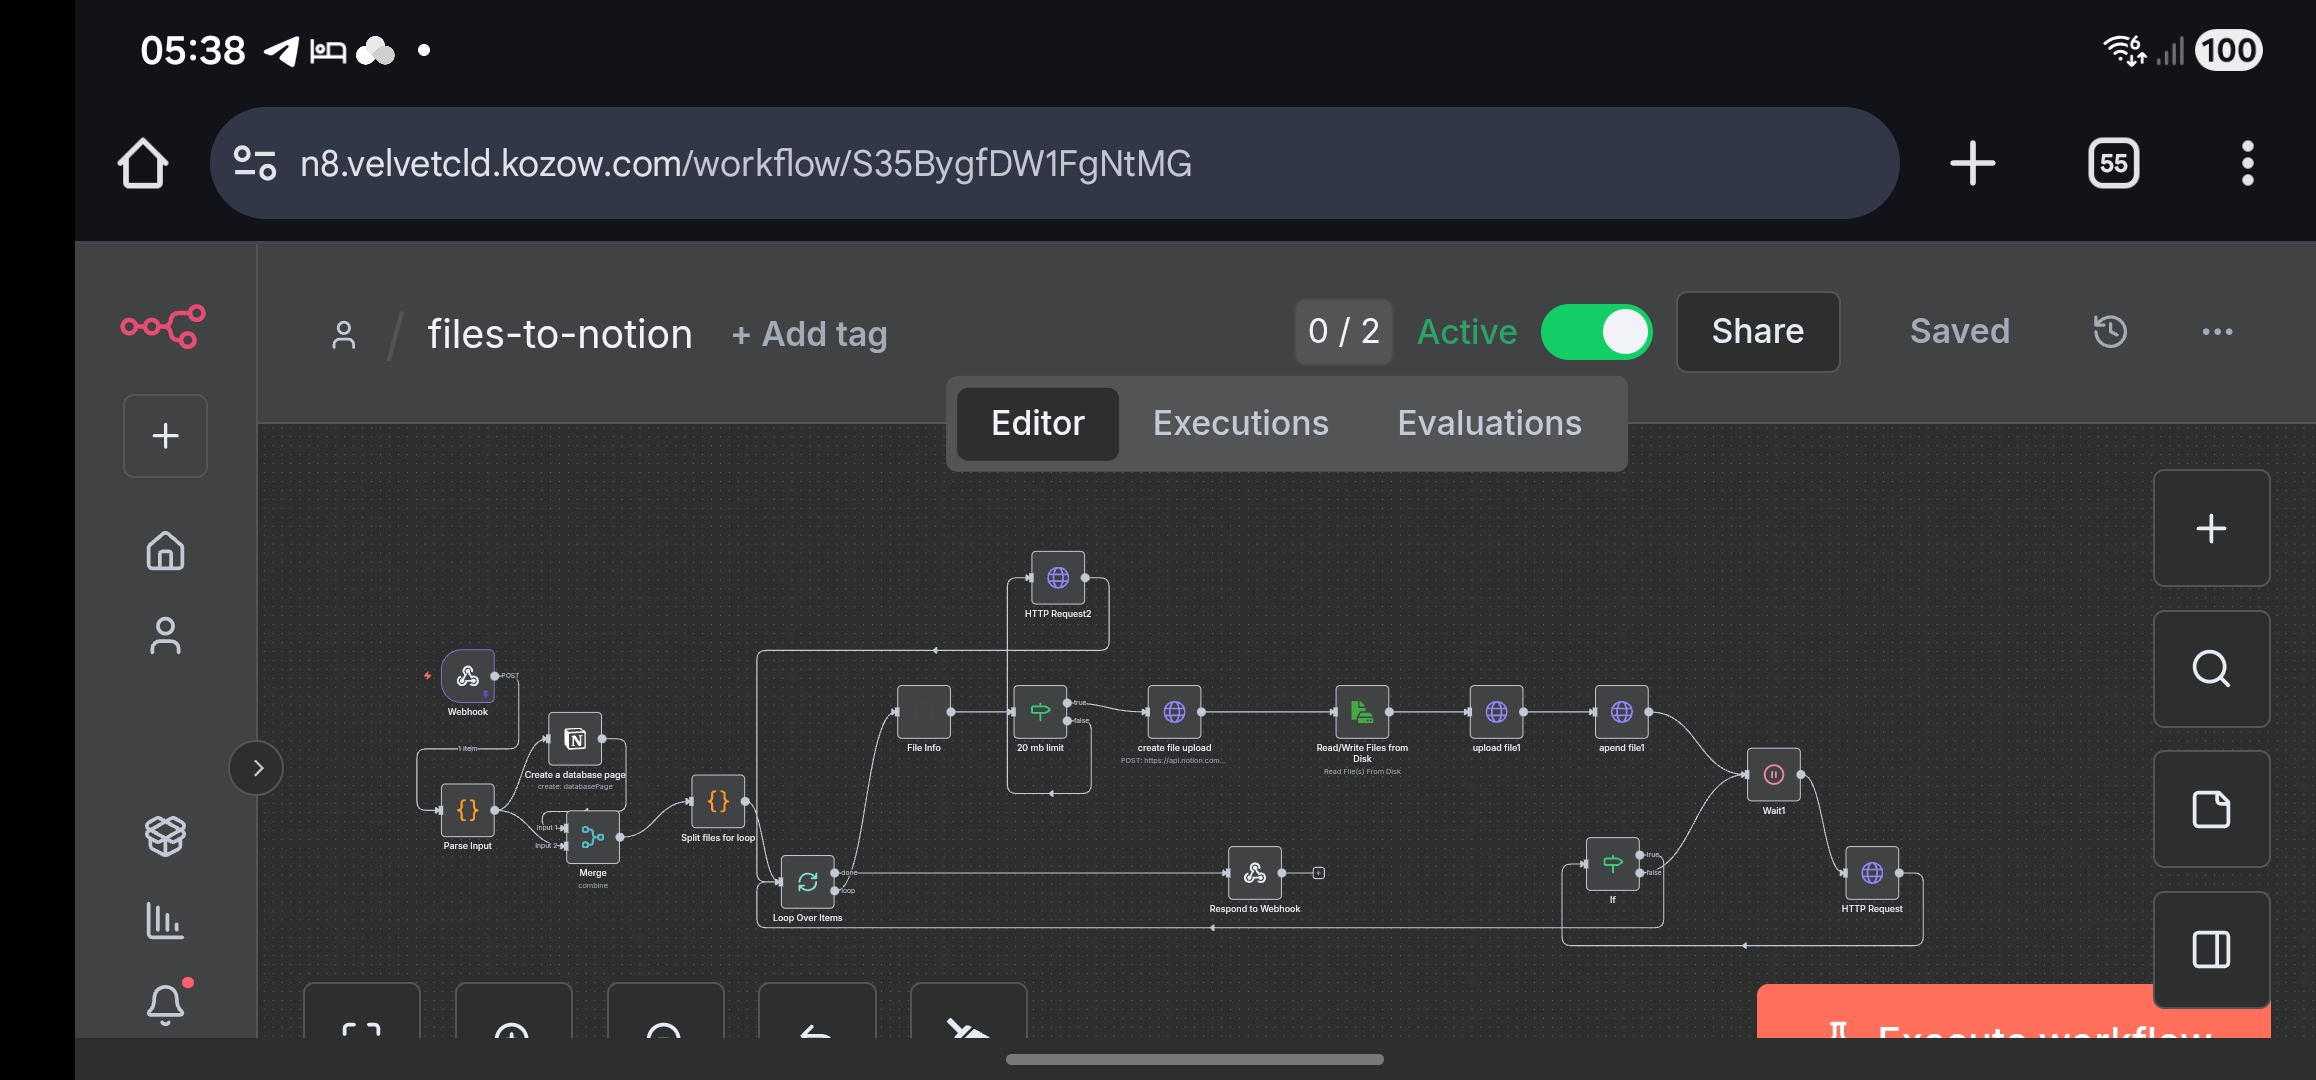Select the Webhook trigger node

(468, 677)
